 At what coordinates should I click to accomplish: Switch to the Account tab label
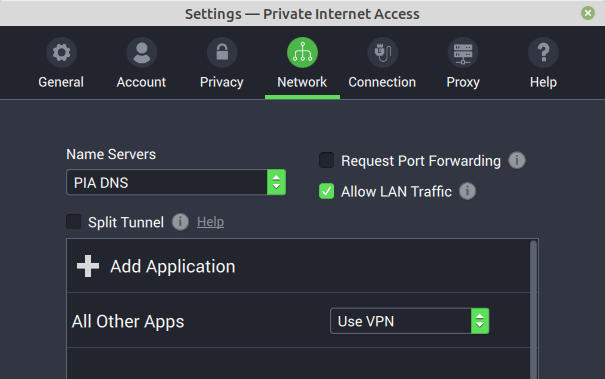coord(141,82)
